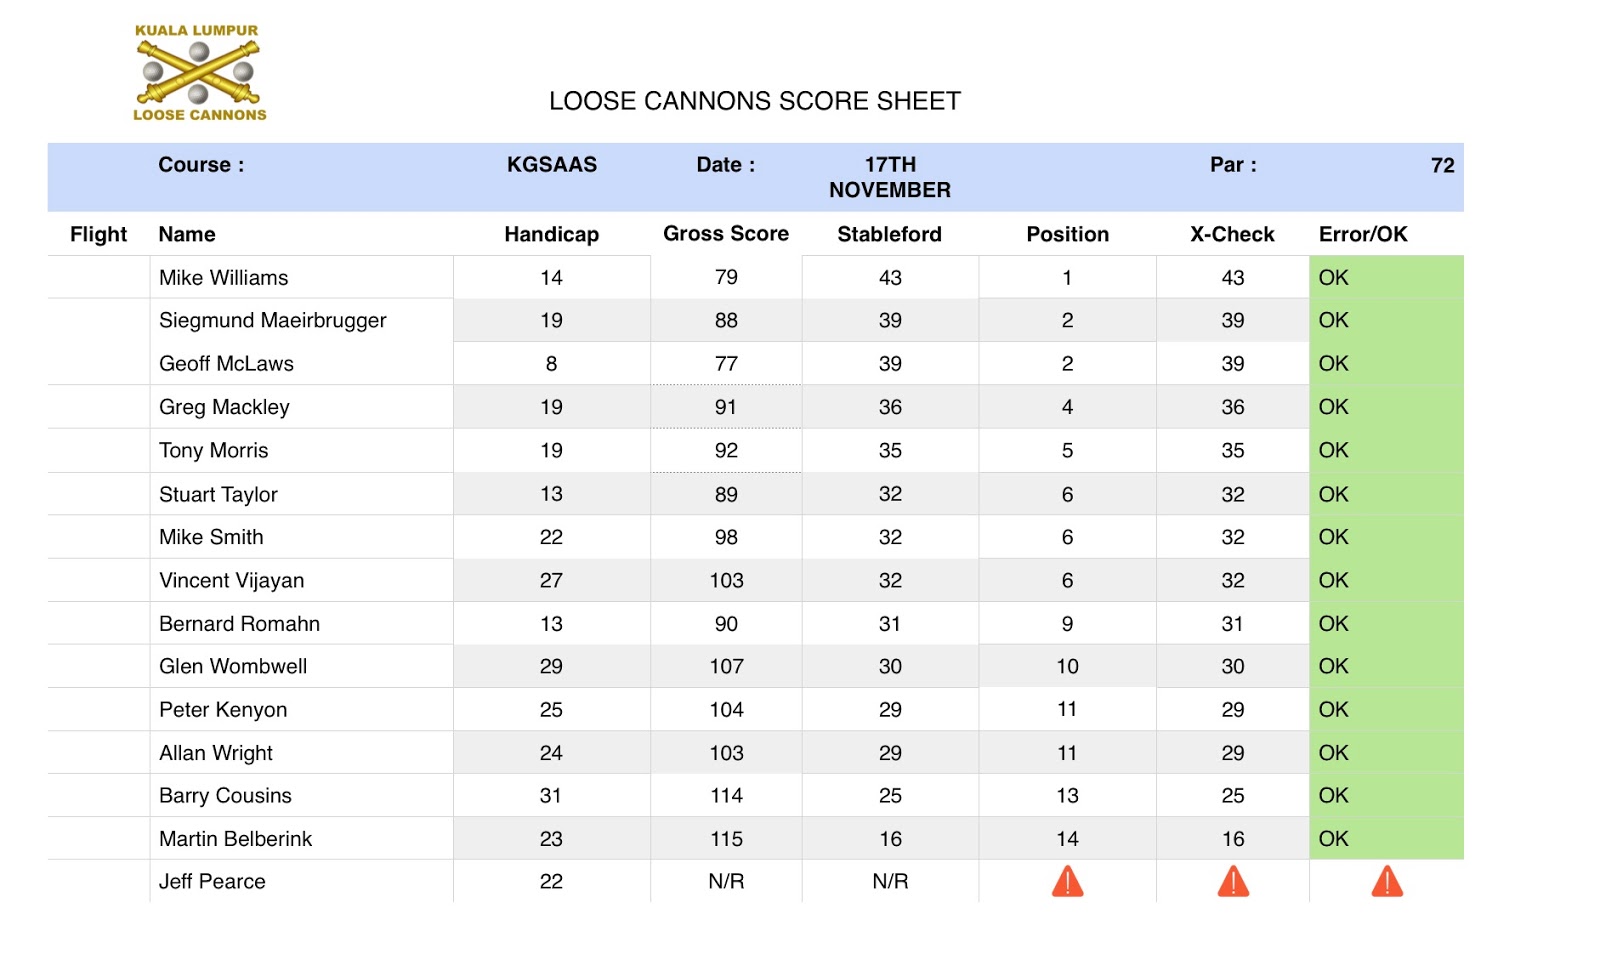The width and height of the screenshot is (1600, 954).
Task: Click the warning icon in Jeff Pearce's X-Check cell
Action: click(x=1232, y=881)
